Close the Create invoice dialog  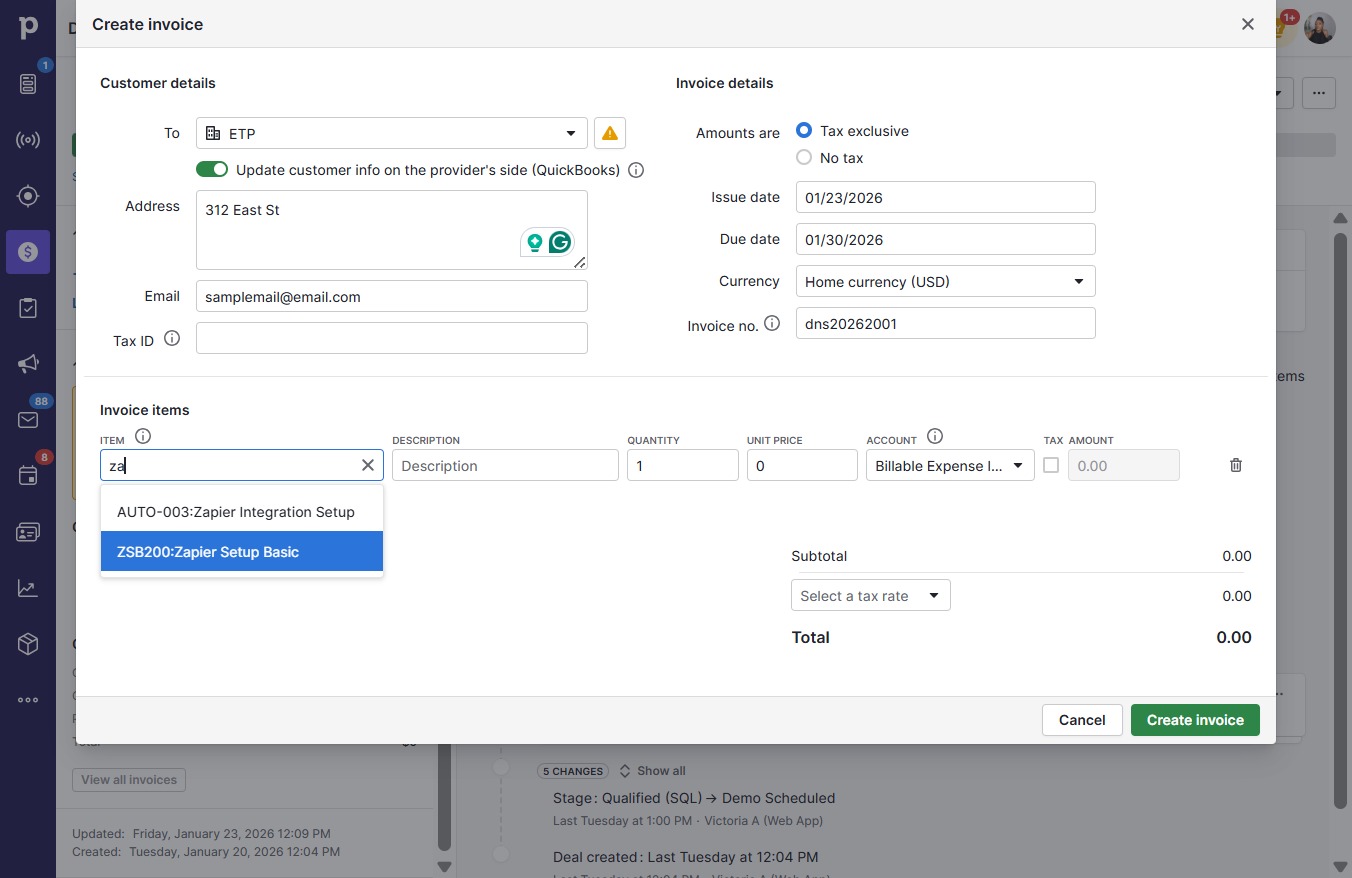[1248, 24]
